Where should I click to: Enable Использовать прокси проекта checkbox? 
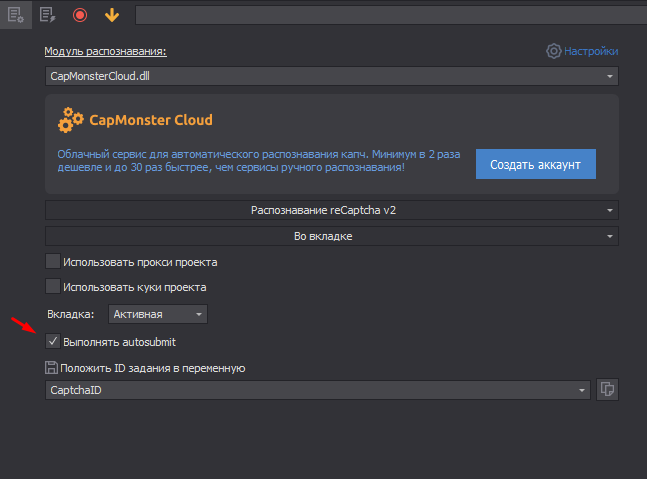pyautogui.click(x=53, y=262)
